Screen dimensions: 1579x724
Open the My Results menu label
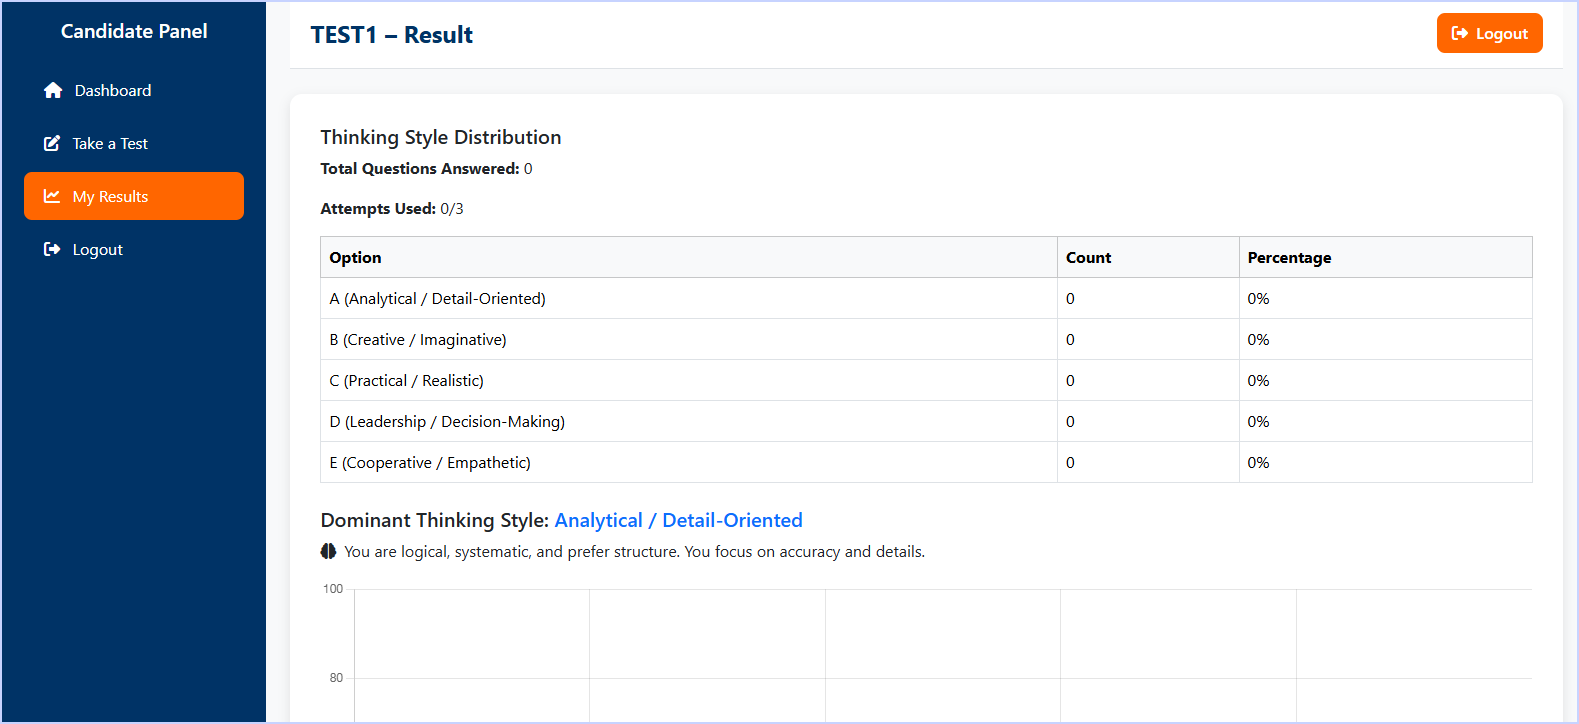coord(110,197)
